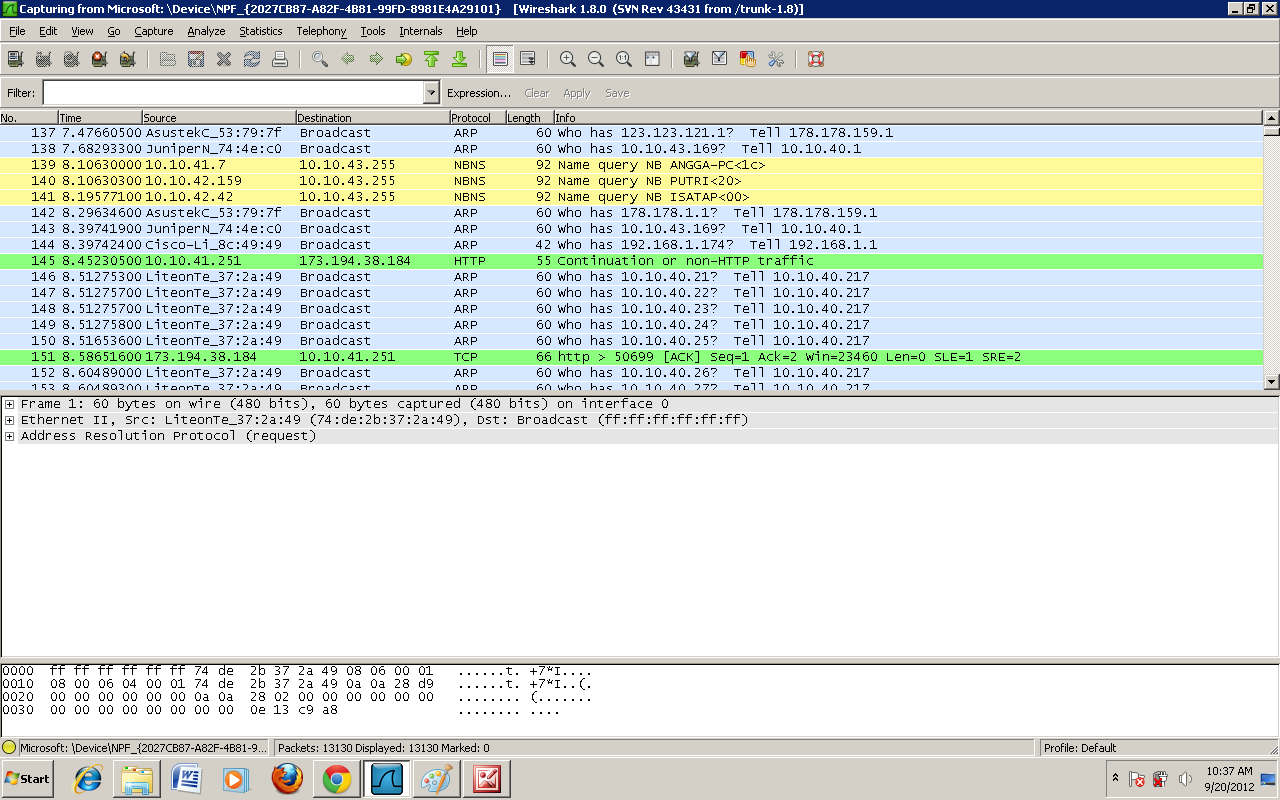1280x800 pixels.
Task: Select packet 145 HTTP row
Action: (x=631, y=260)
